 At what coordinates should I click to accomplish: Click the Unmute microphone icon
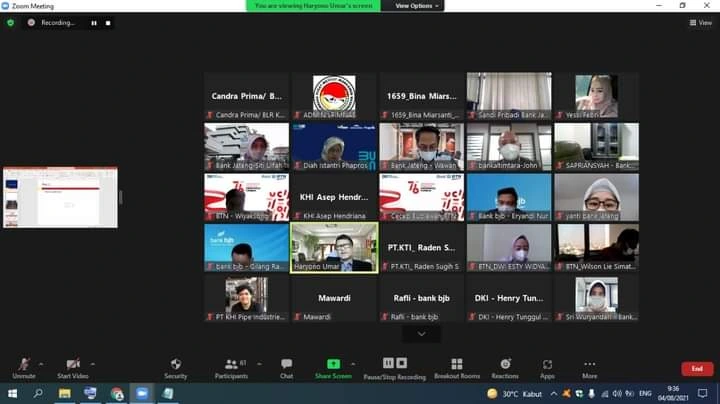23,364
